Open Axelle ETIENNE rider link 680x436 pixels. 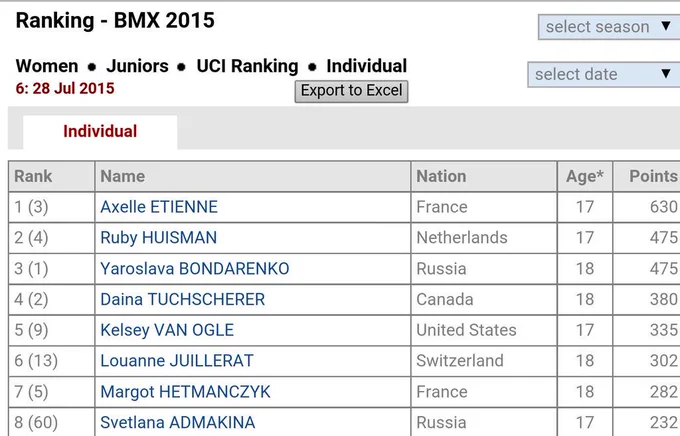pyautogui.click(x=159, y=207)
